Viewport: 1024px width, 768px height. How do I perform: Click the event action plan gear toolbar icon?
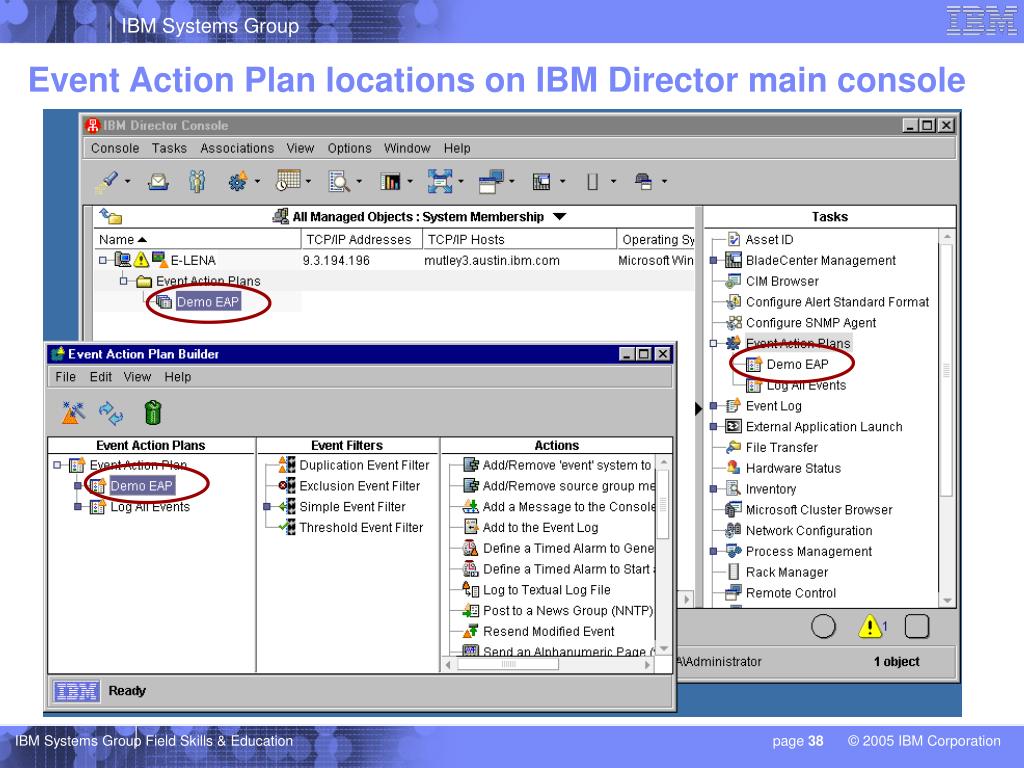coord(238,181)
